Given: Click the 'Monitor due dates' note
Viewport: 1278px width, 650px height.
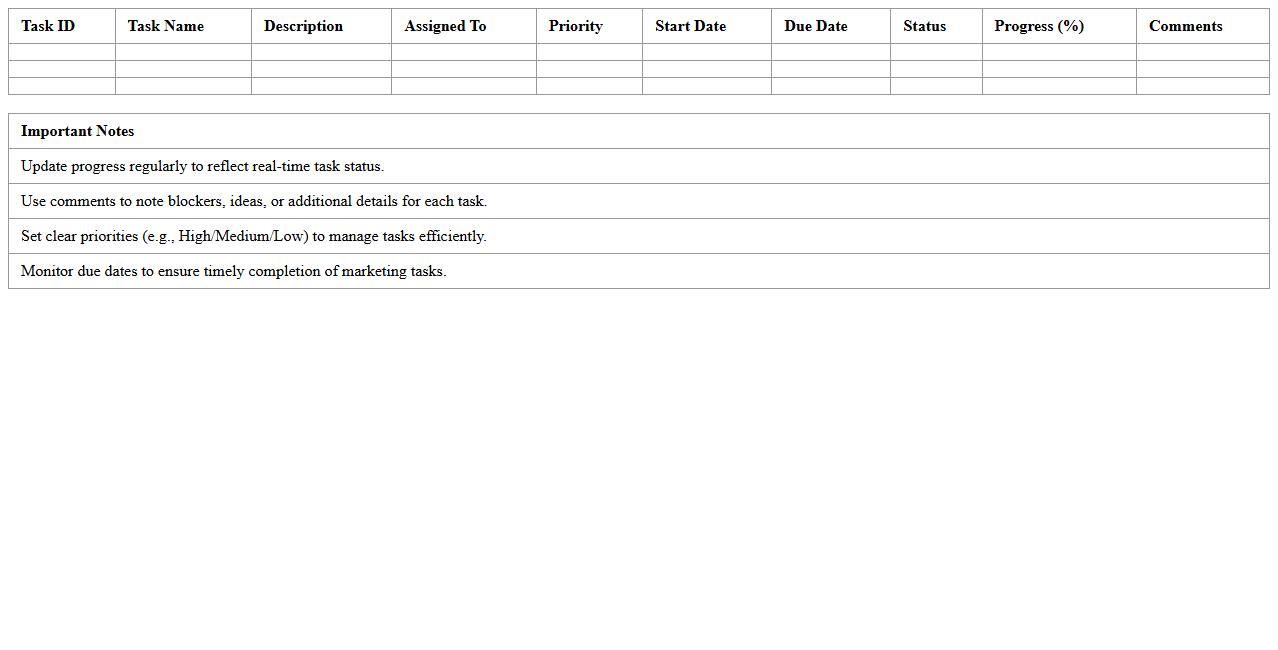Looking at the screenshot, I should coord(233,271).
